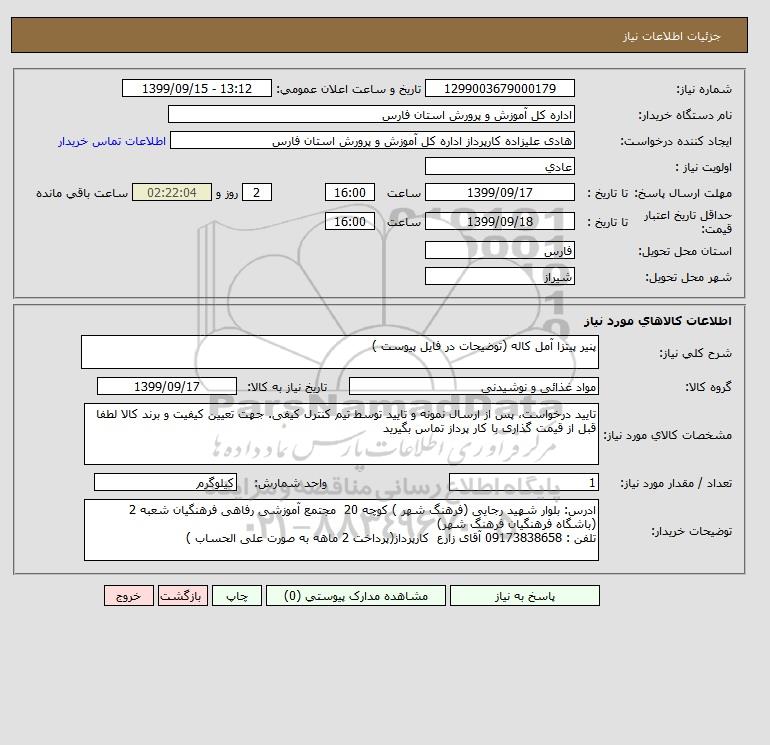Click response deadline date 1399/09/17 field
The width and height of the screenshot is (770, 745).
[x=499, y=193]
